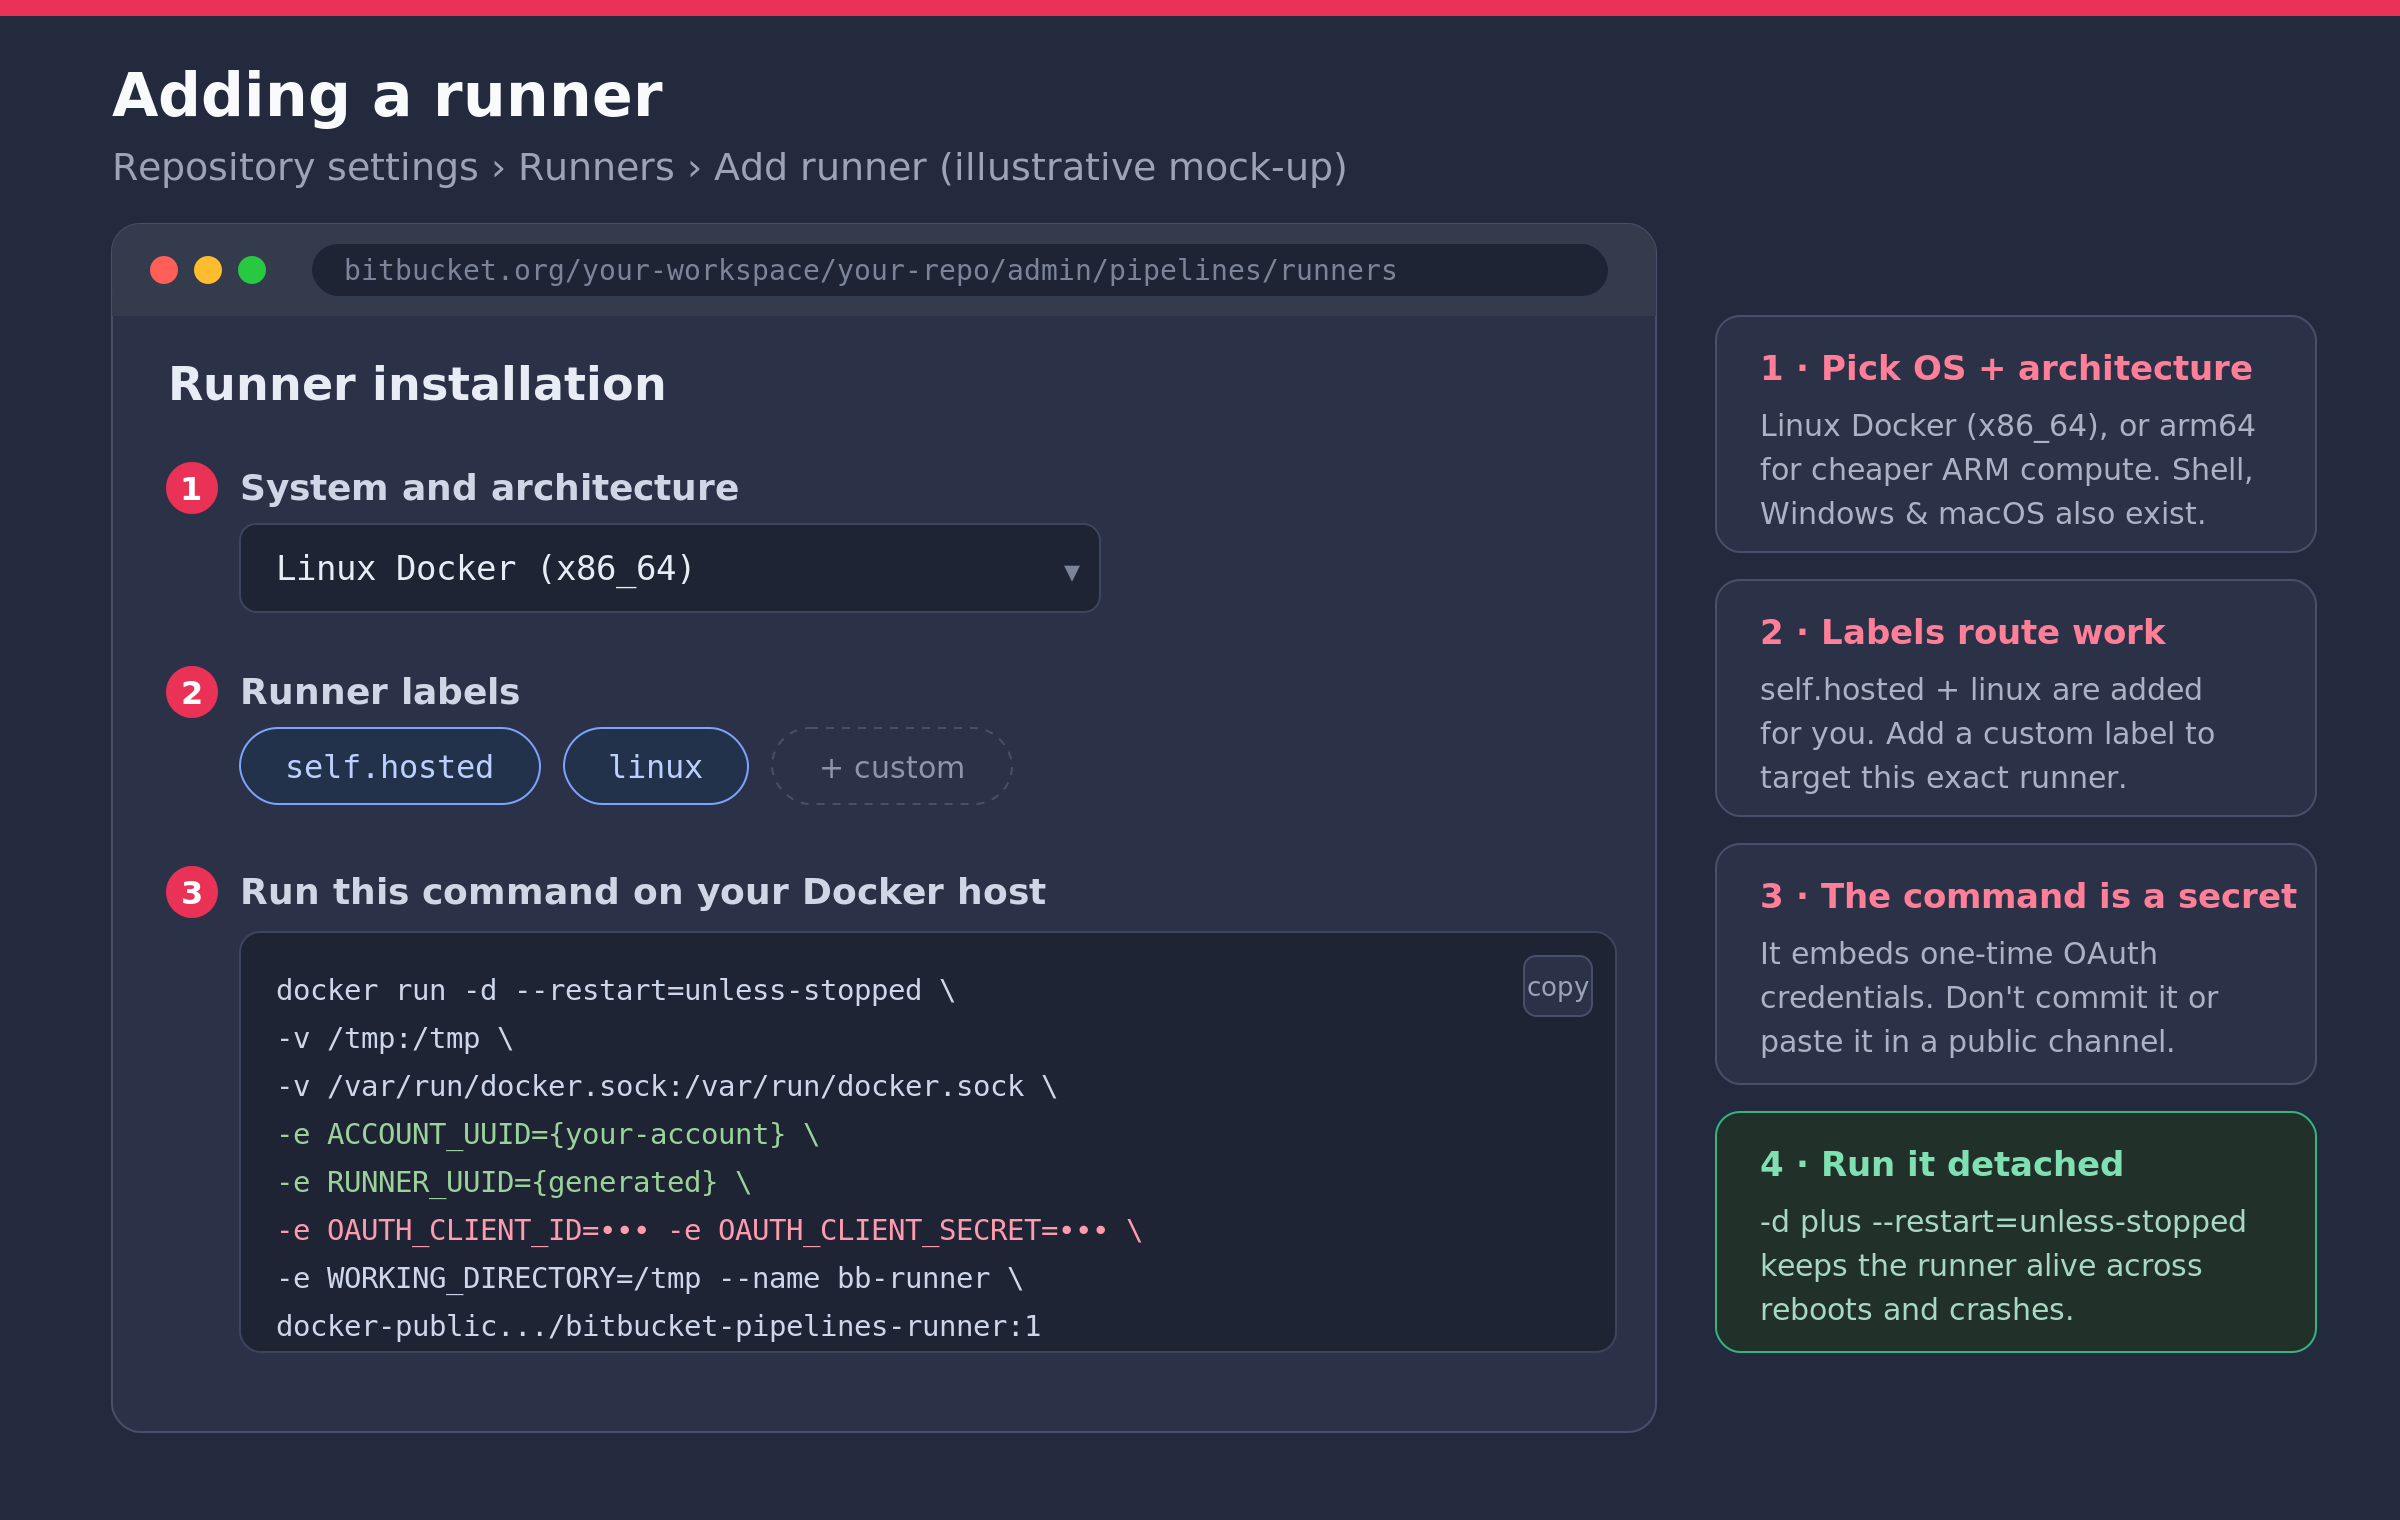Click the RUNNER_UUID environment line
Image resolution: width=2400 pixels, height=1520 pixels.
(514, 1182)
